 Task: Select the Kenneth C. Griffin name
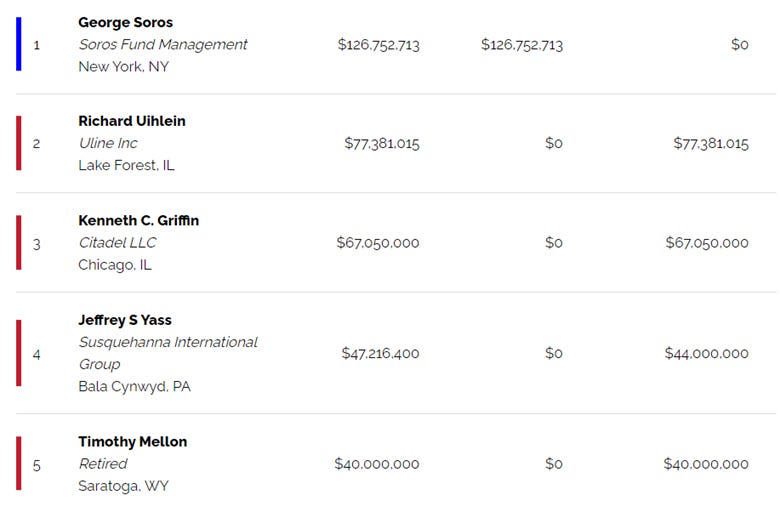[x=138, y=220]
